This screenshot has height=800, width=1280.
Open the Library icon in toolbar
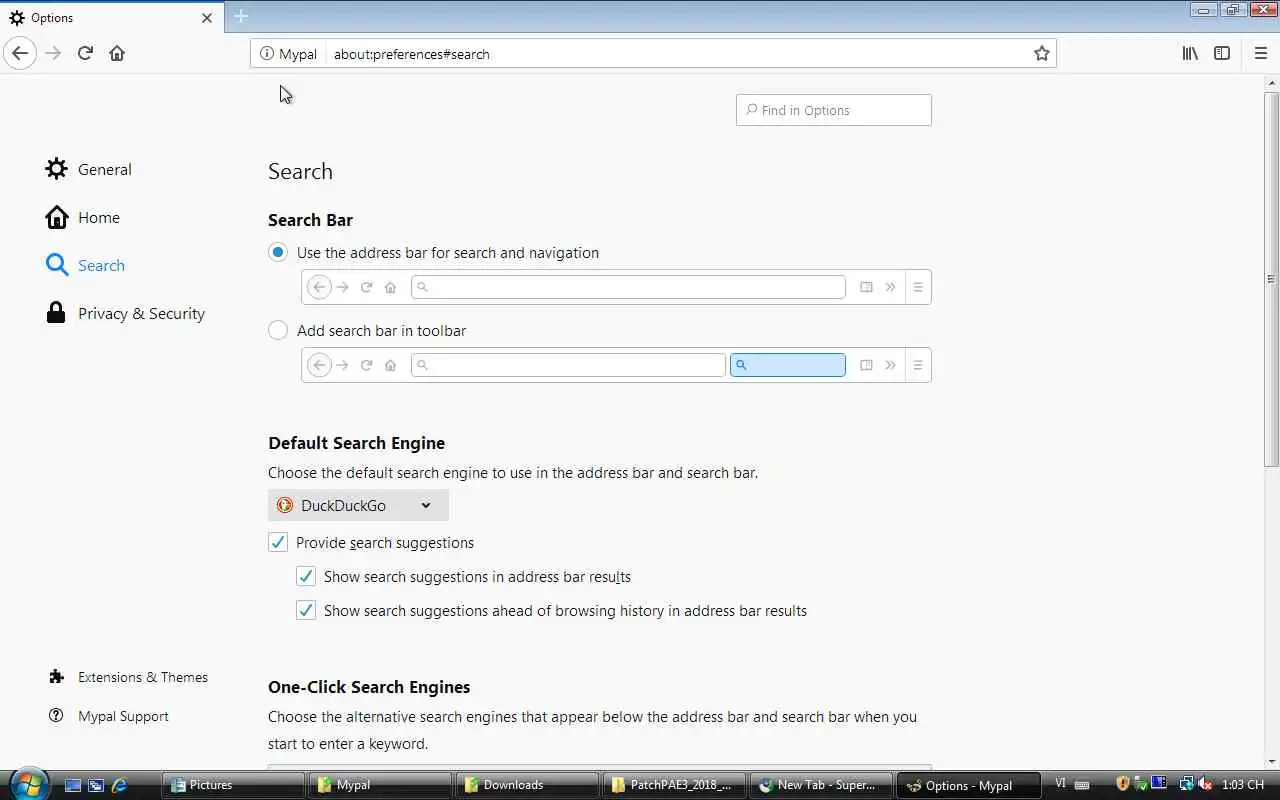(x=1190, y=53)
